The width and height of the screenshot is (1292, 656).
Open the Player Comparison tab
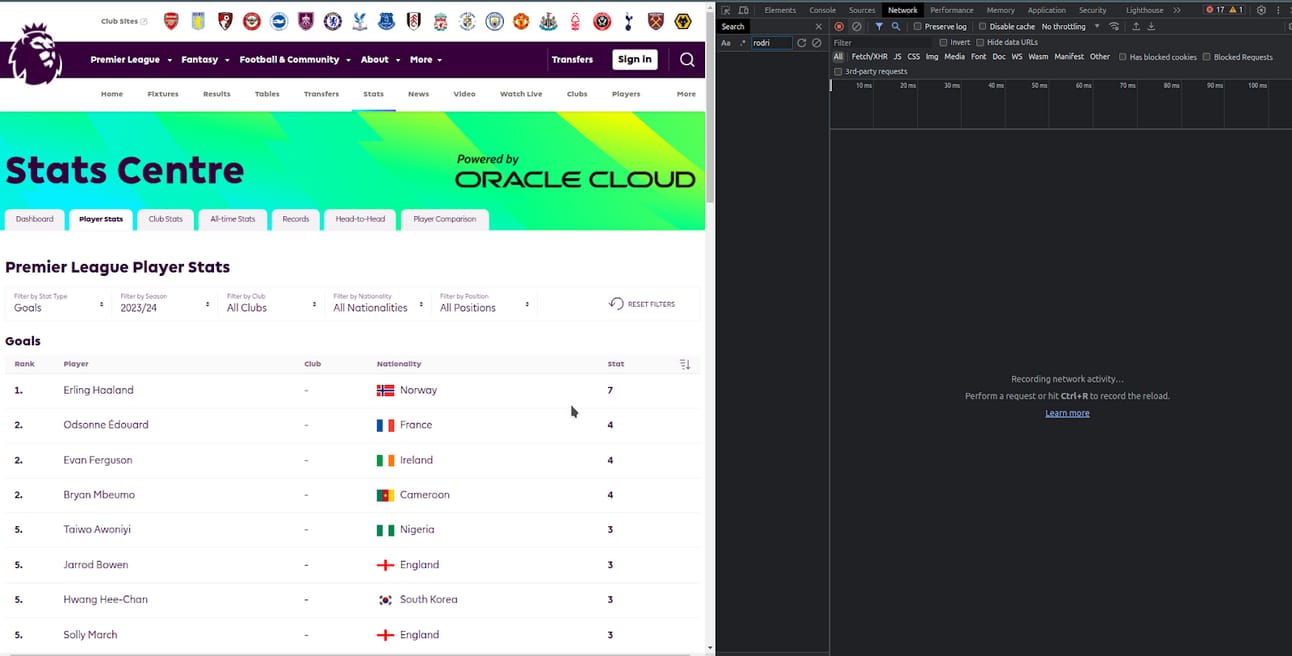tap(445, 219)
